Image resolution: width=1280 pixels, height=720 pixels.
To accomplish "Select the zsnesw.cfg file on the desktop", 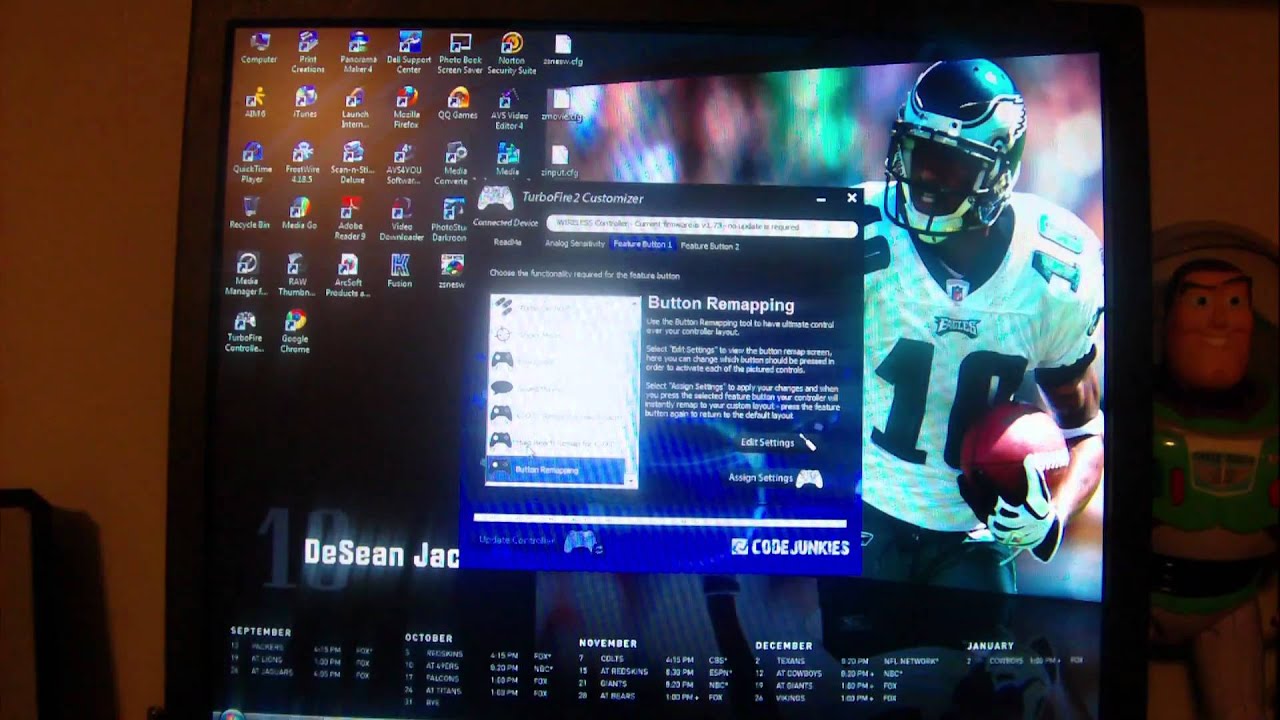I will point(563,51).
